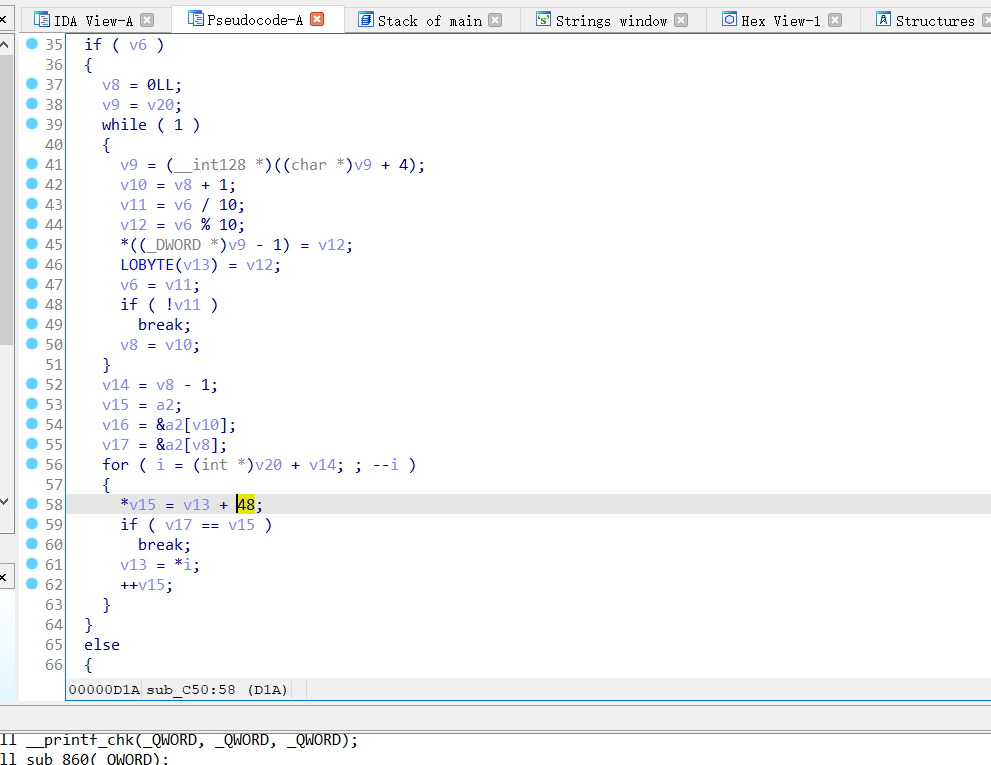Close the IDA View-A tab
This screenshot has width=991, height=765.
147,20
